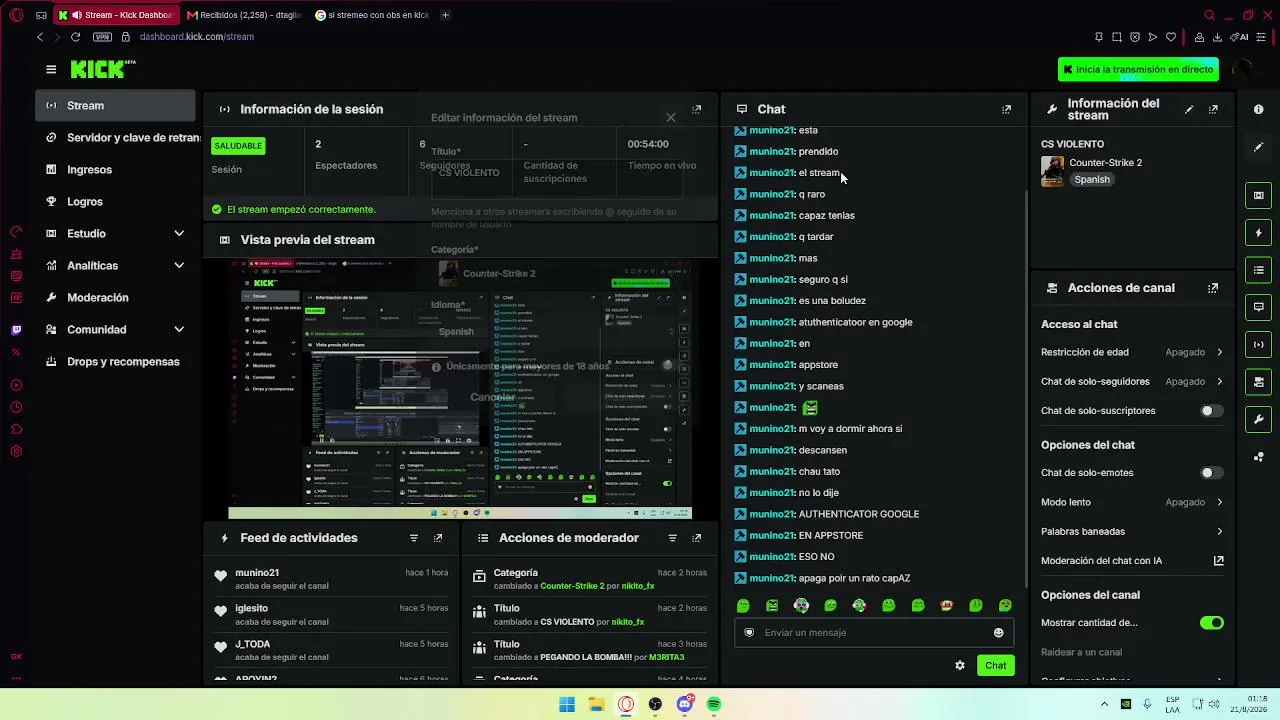Open Drops y recompensas in the sidebar

tap(115, 361)
